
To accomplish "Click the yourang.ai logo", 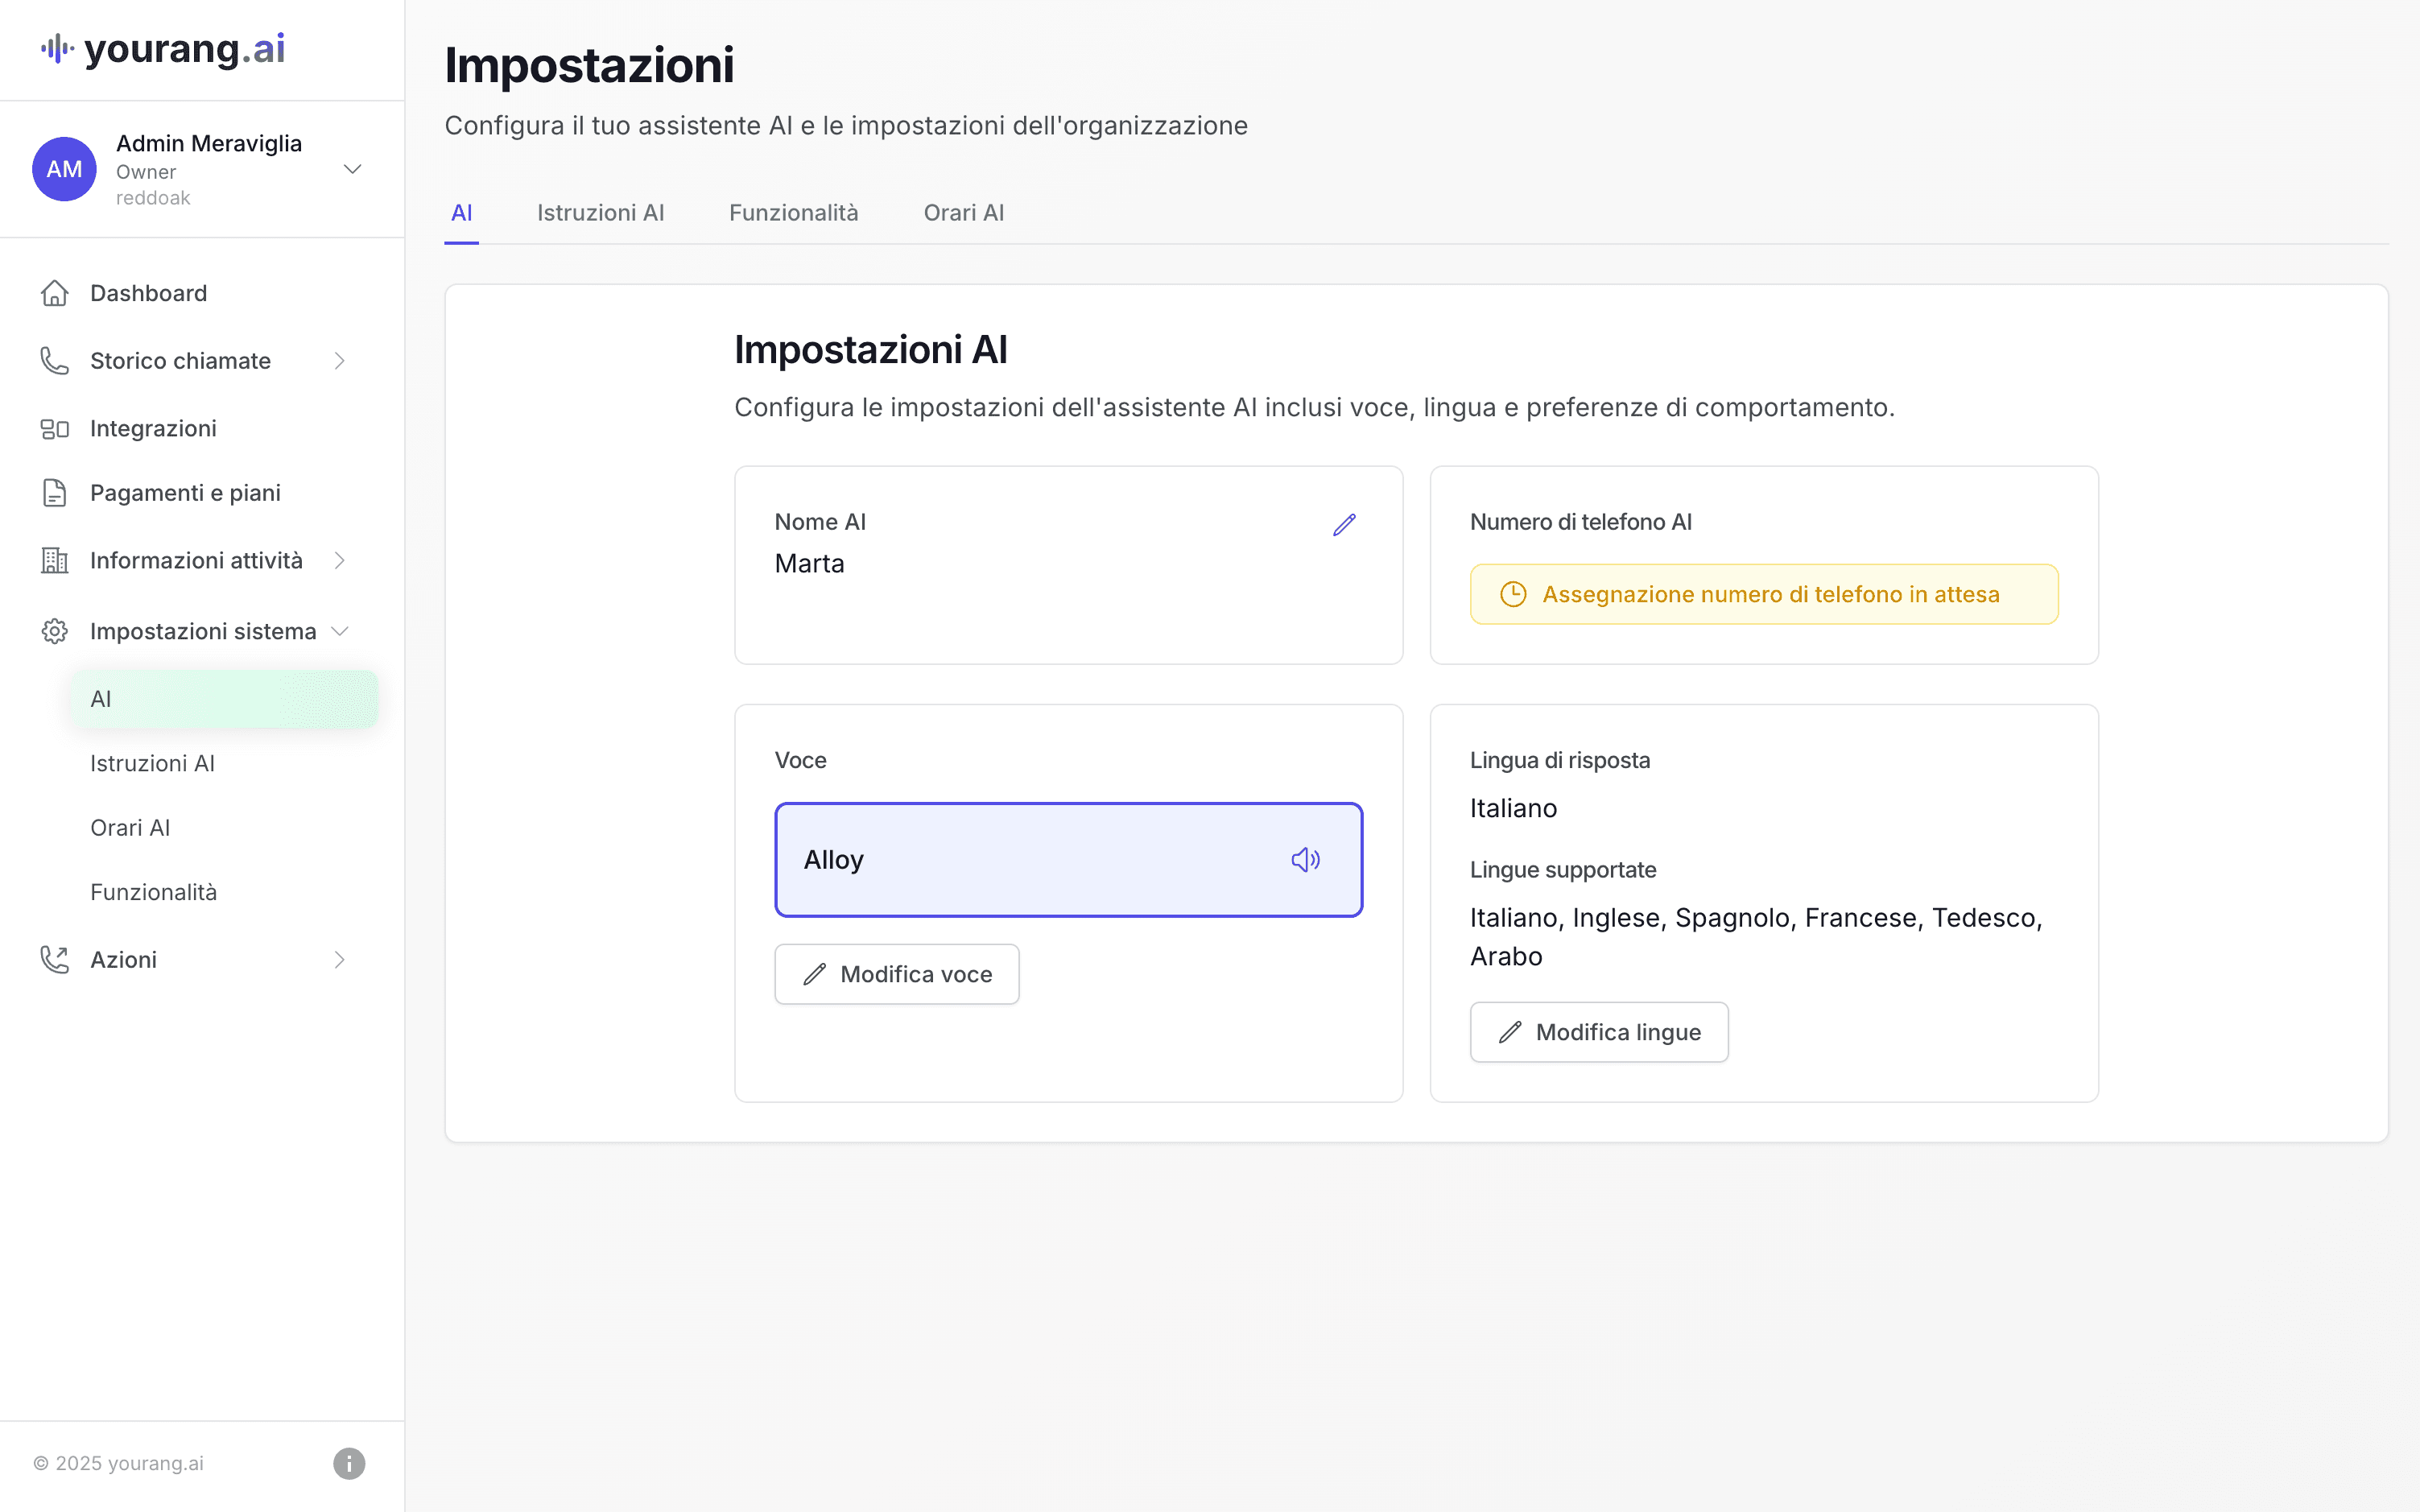I will [x=163, y=48].
